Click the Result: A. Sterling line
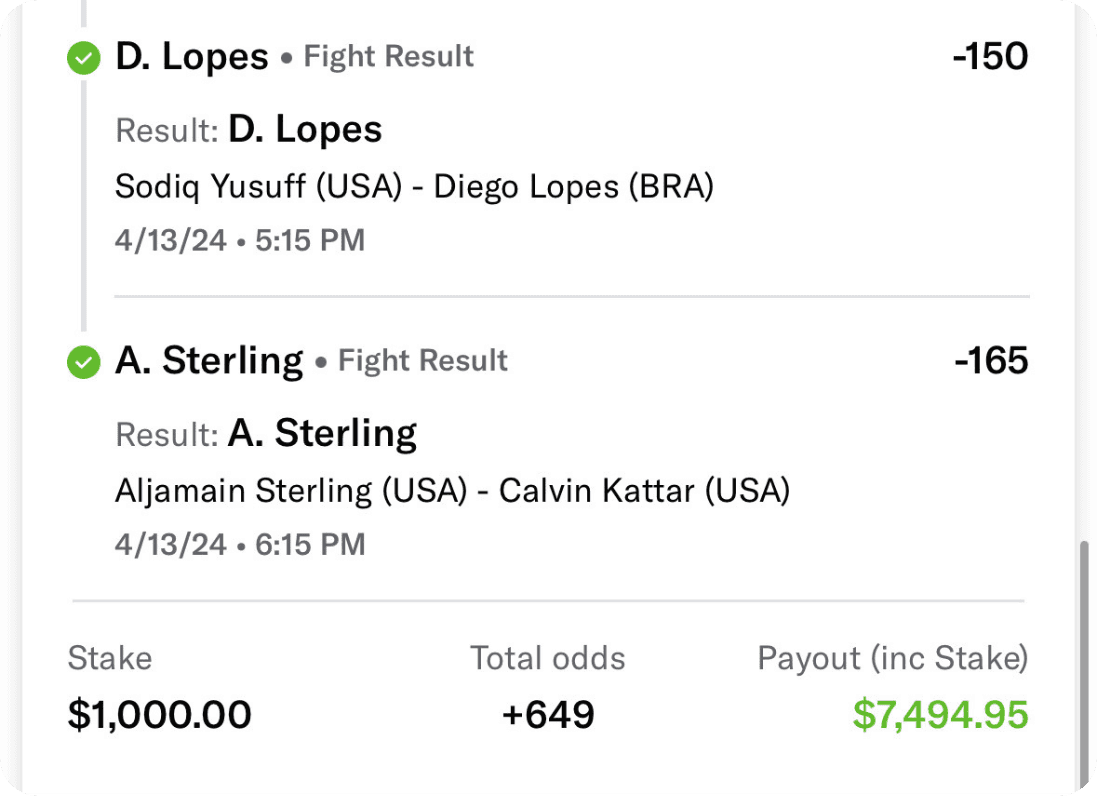The width and height of the screenshot is (1097, 796). (x=266, y=434)
